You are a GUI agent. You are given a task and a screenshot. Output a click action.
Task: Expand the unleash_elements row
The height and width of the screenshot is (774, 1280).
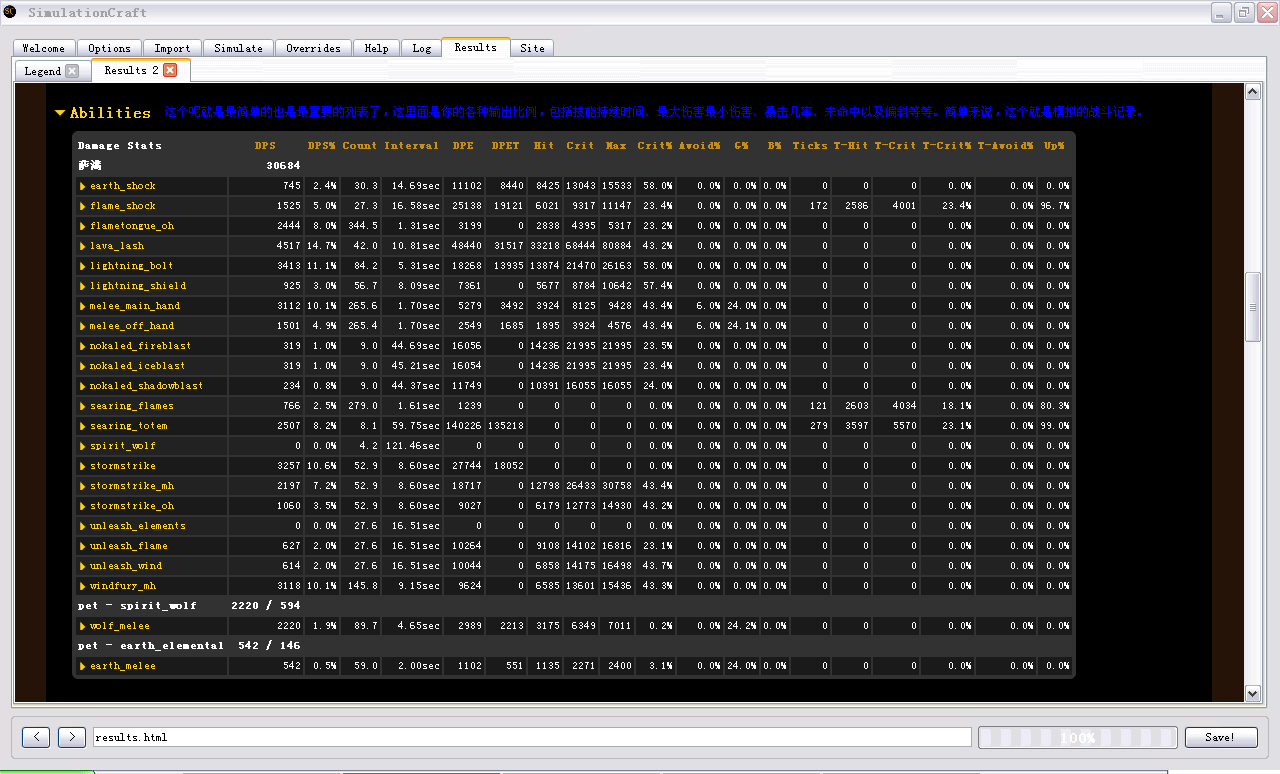click(x=83, y=526)
